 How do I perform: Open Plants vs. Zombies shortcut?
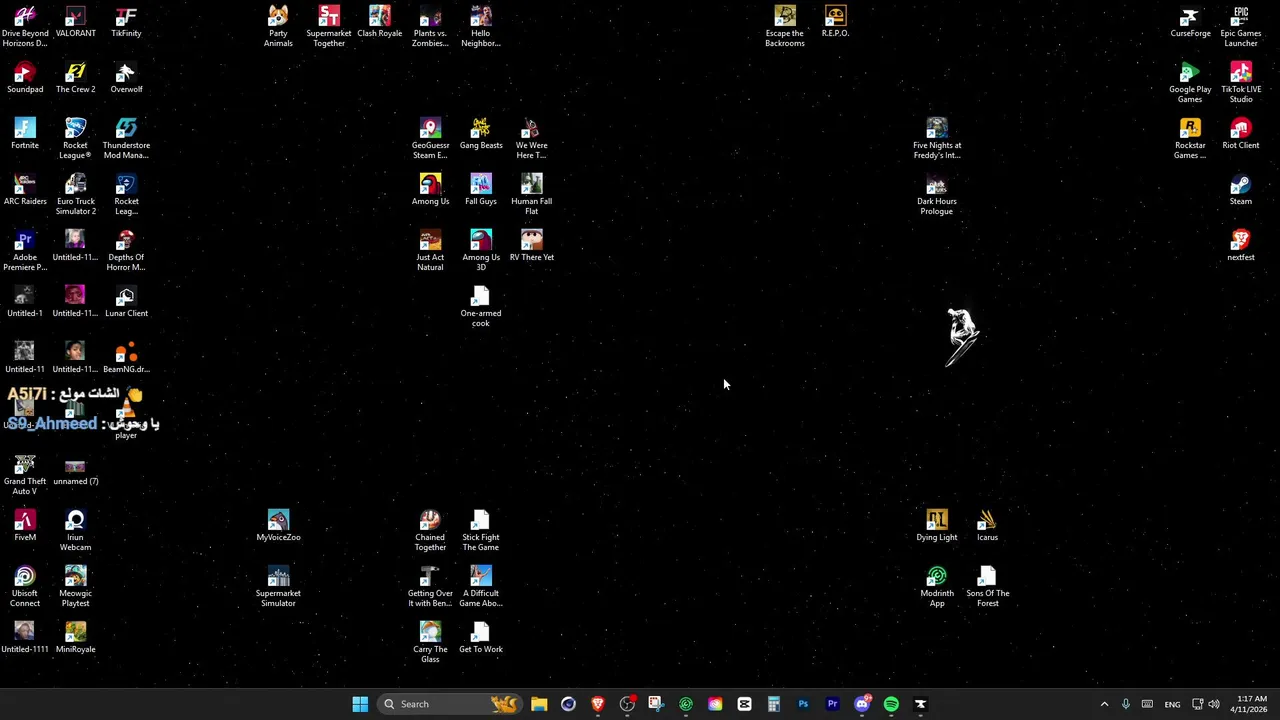(x=430, y=27)
